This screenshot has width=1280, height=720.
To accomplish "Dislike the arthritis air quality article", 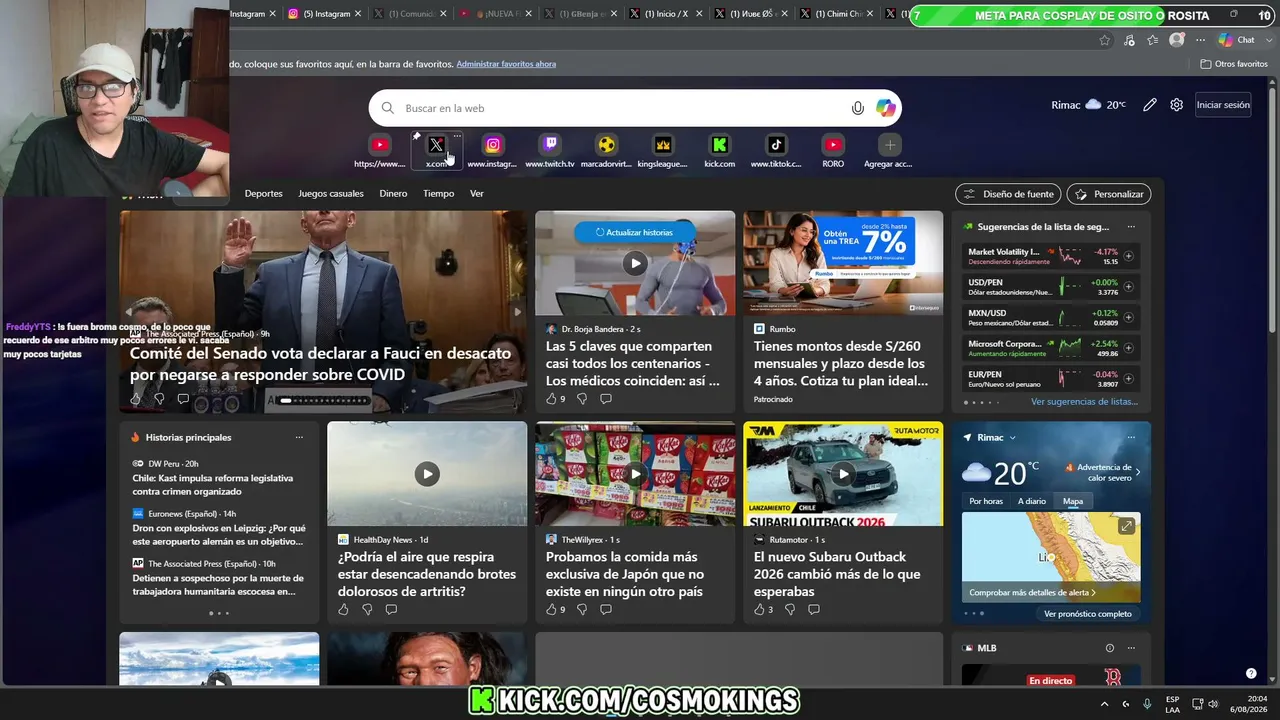I will point(367,609).
